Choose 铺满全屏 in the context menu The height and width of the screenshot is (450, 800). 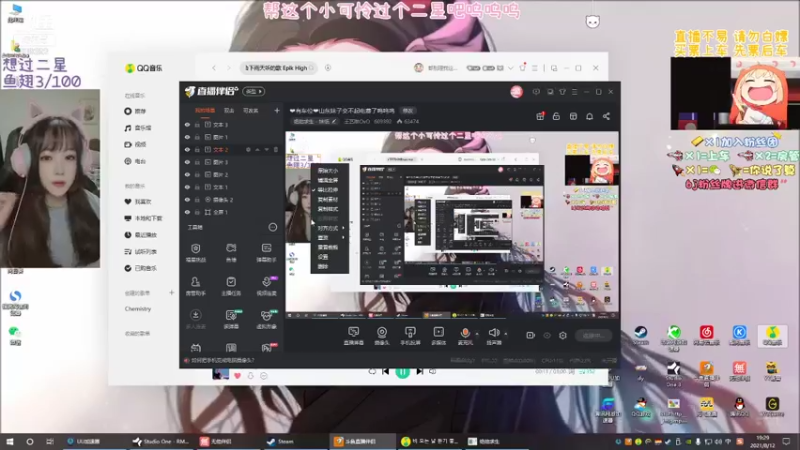pyautogui.click(x=330, y=180)
